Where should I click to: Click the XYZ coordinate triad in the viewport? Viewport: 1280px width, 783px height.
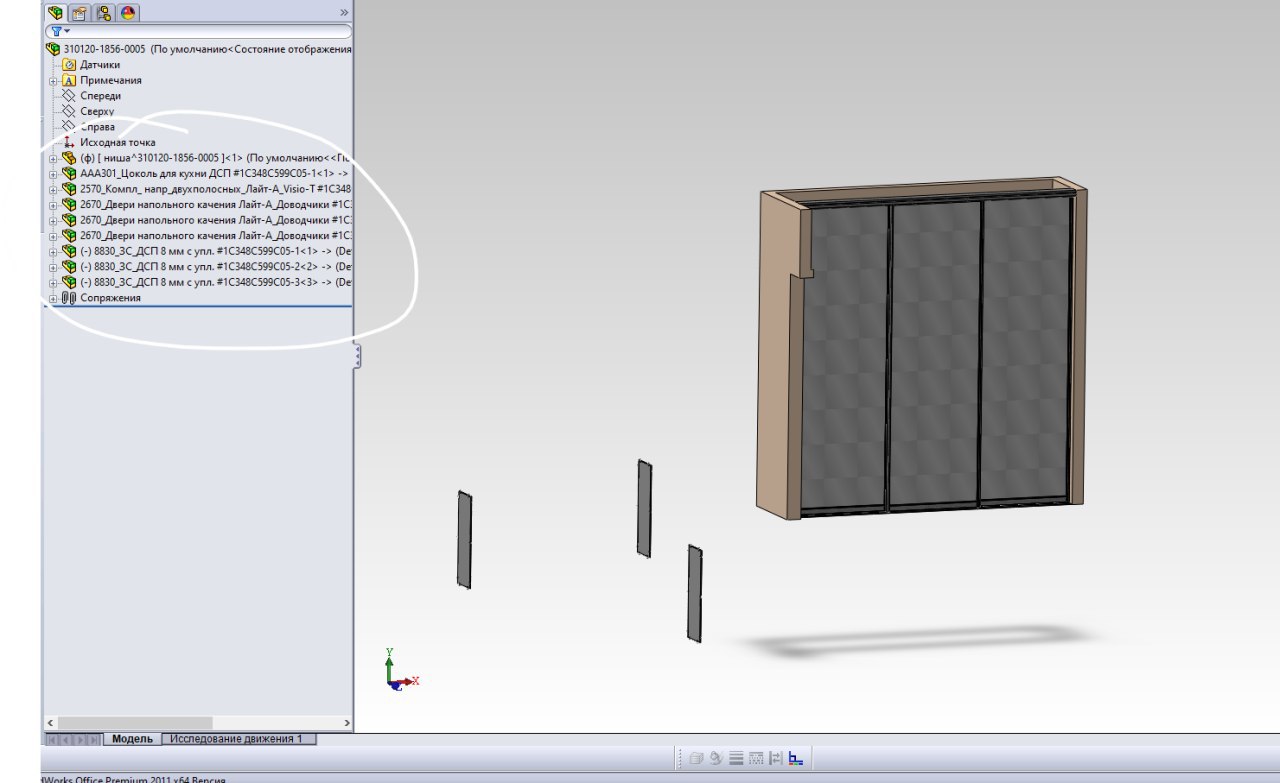pyautogui.click(x=401, y=670)
